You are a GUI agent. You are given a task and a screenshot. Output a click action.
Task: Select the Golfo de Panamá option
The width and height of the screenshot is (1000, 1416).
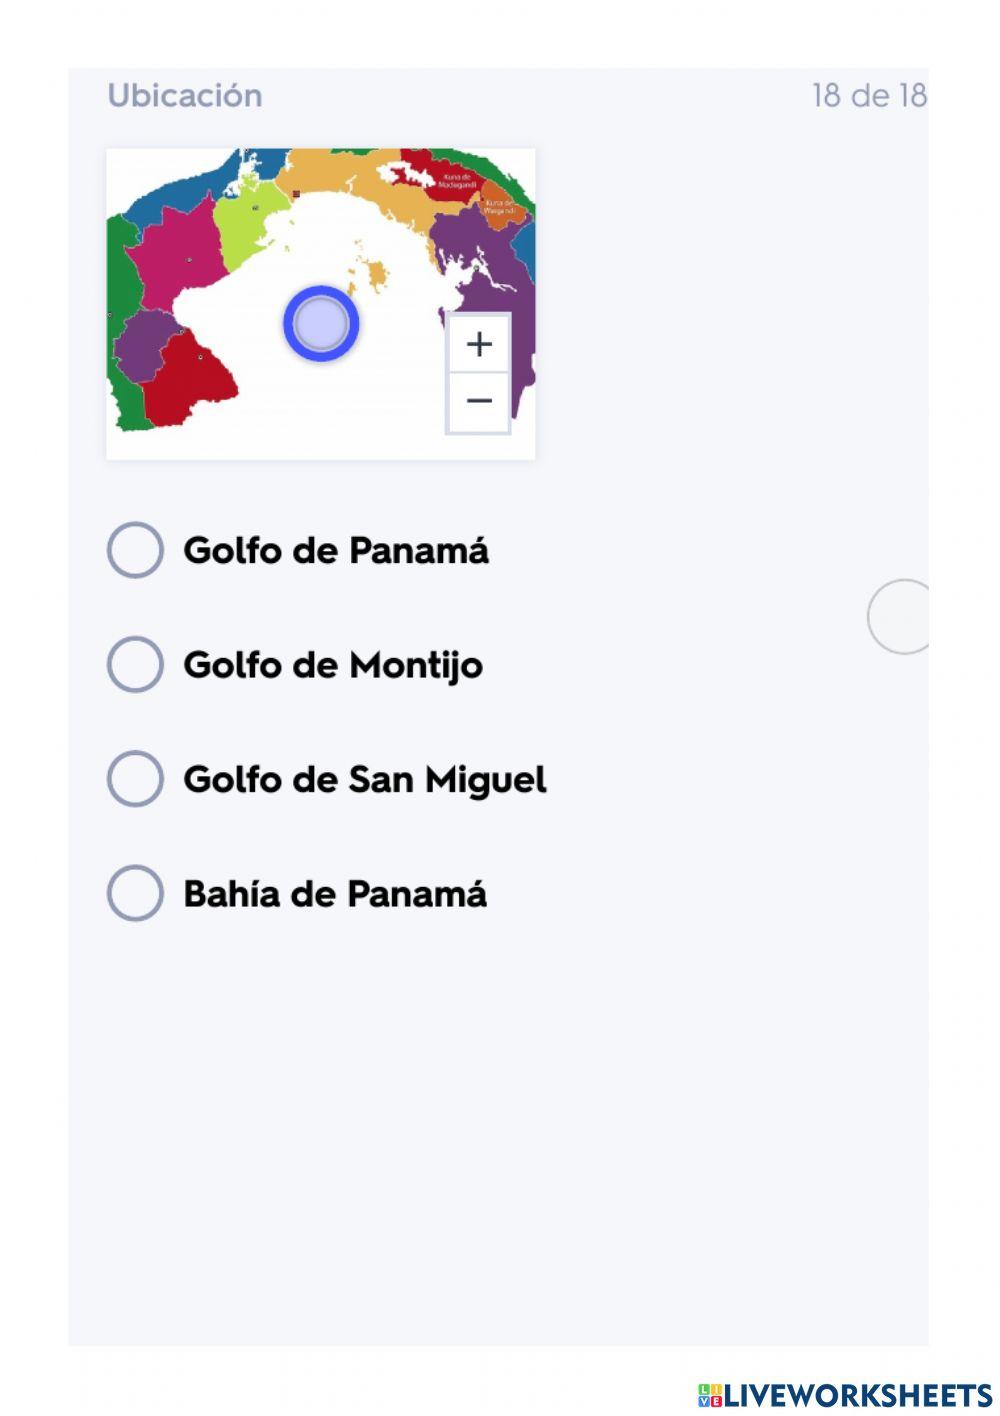135,550
